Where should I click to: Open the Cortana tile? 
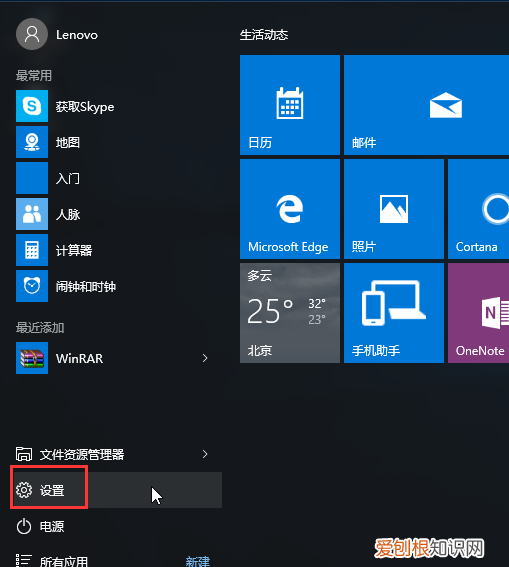[479, 209]
